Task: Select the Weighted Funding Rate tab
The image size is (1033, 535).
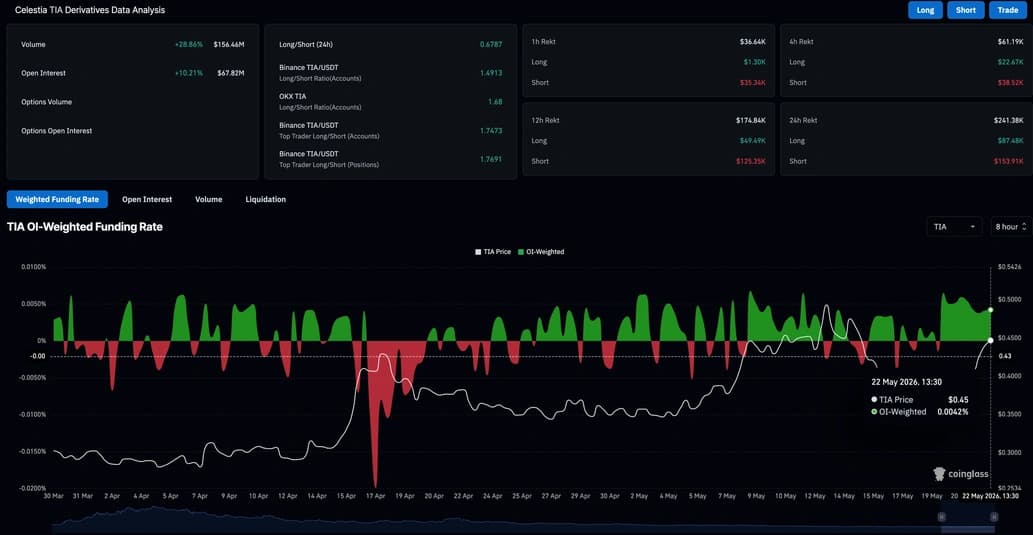Action: click(57, 199)
